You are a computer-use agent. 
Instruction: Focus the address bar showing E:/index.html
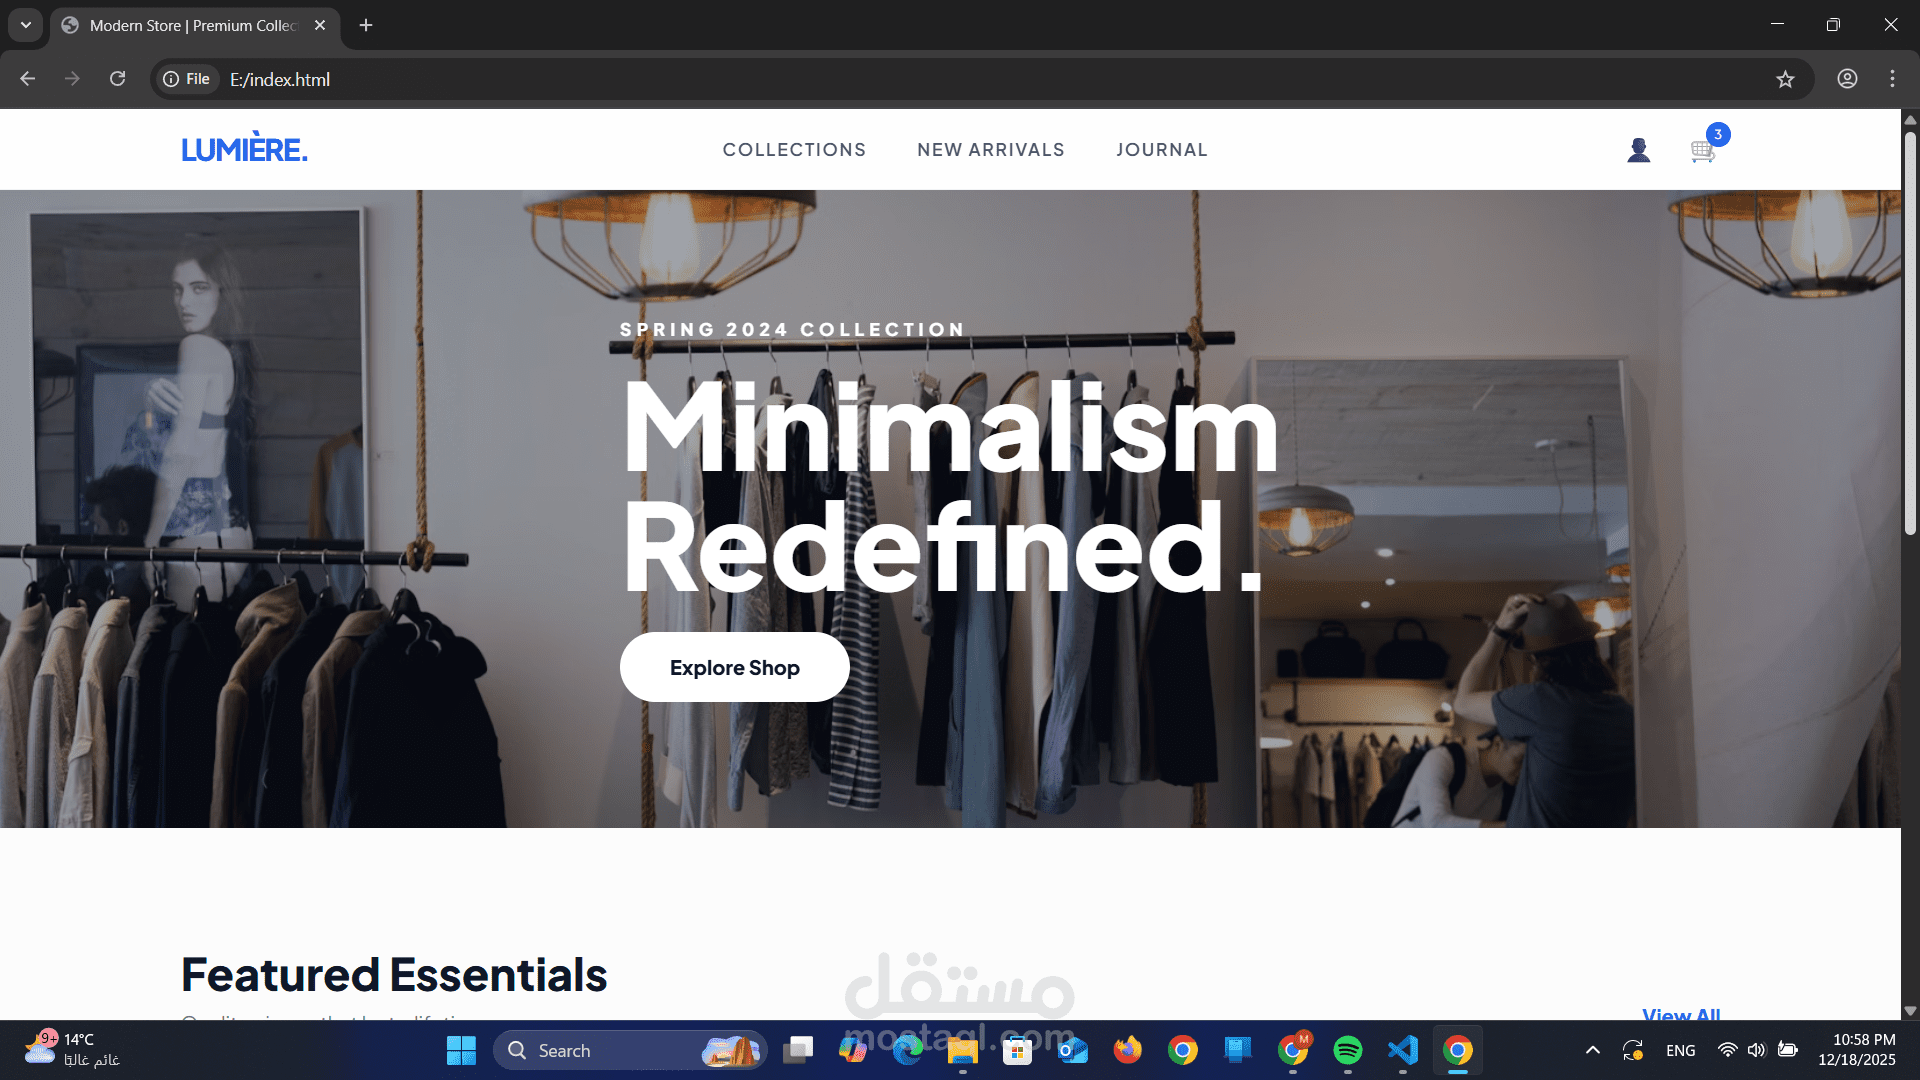click(990, 79)
